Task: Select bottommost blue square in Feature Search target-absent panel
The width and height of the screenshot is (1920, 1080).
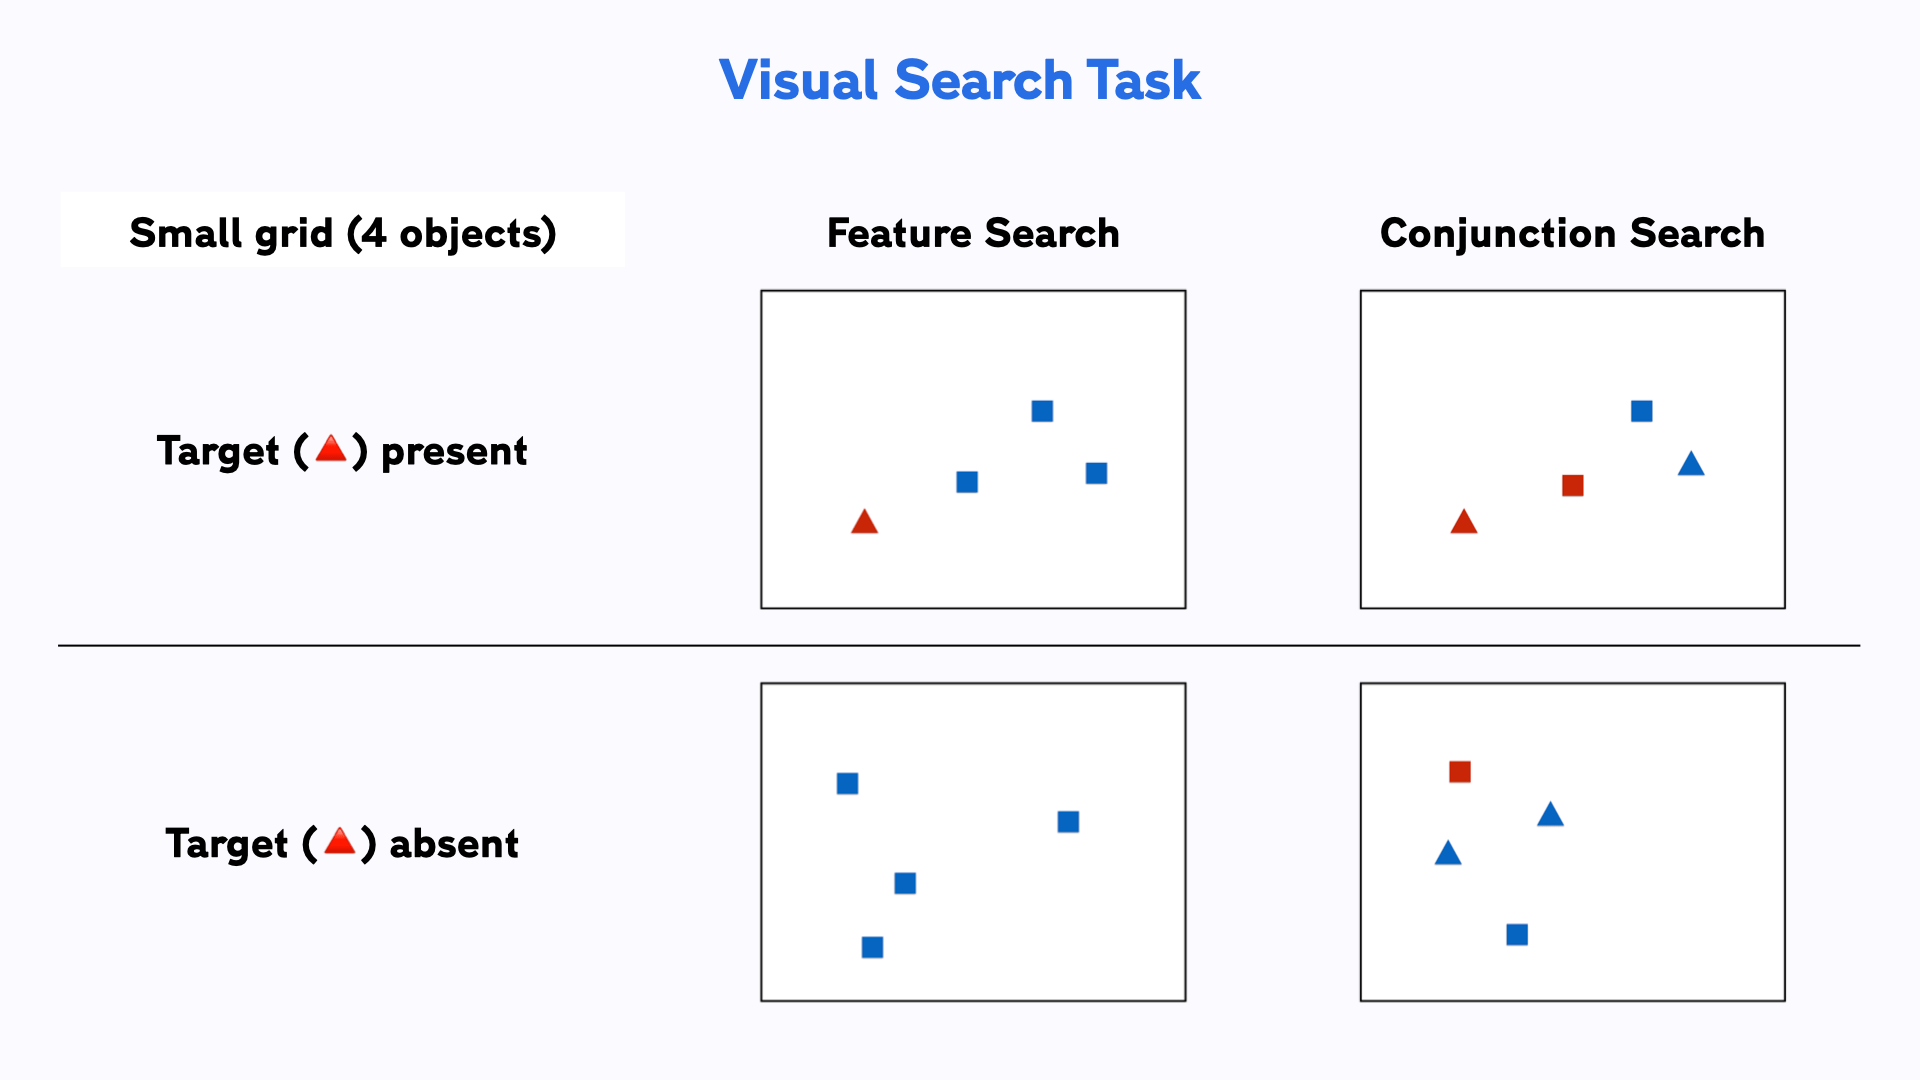Action: pyautogui.click(x=872, y=947)
